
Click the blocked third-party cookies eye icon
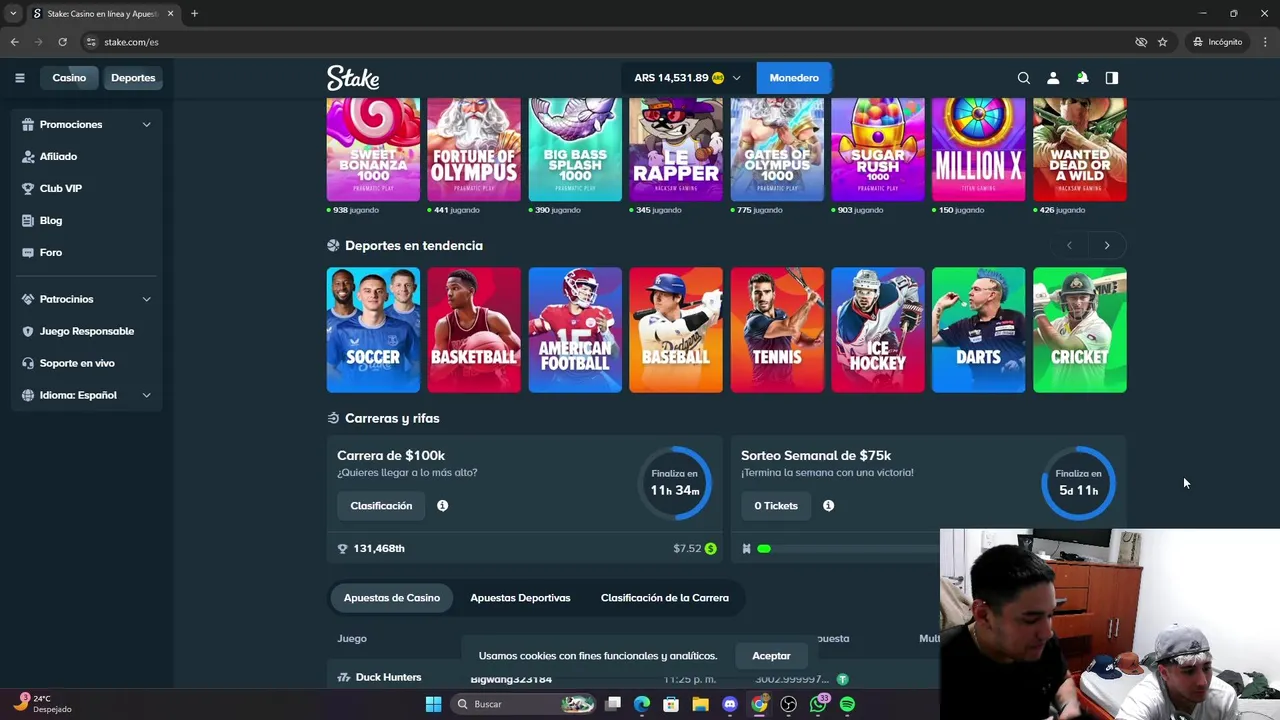tap(1140, 42)
